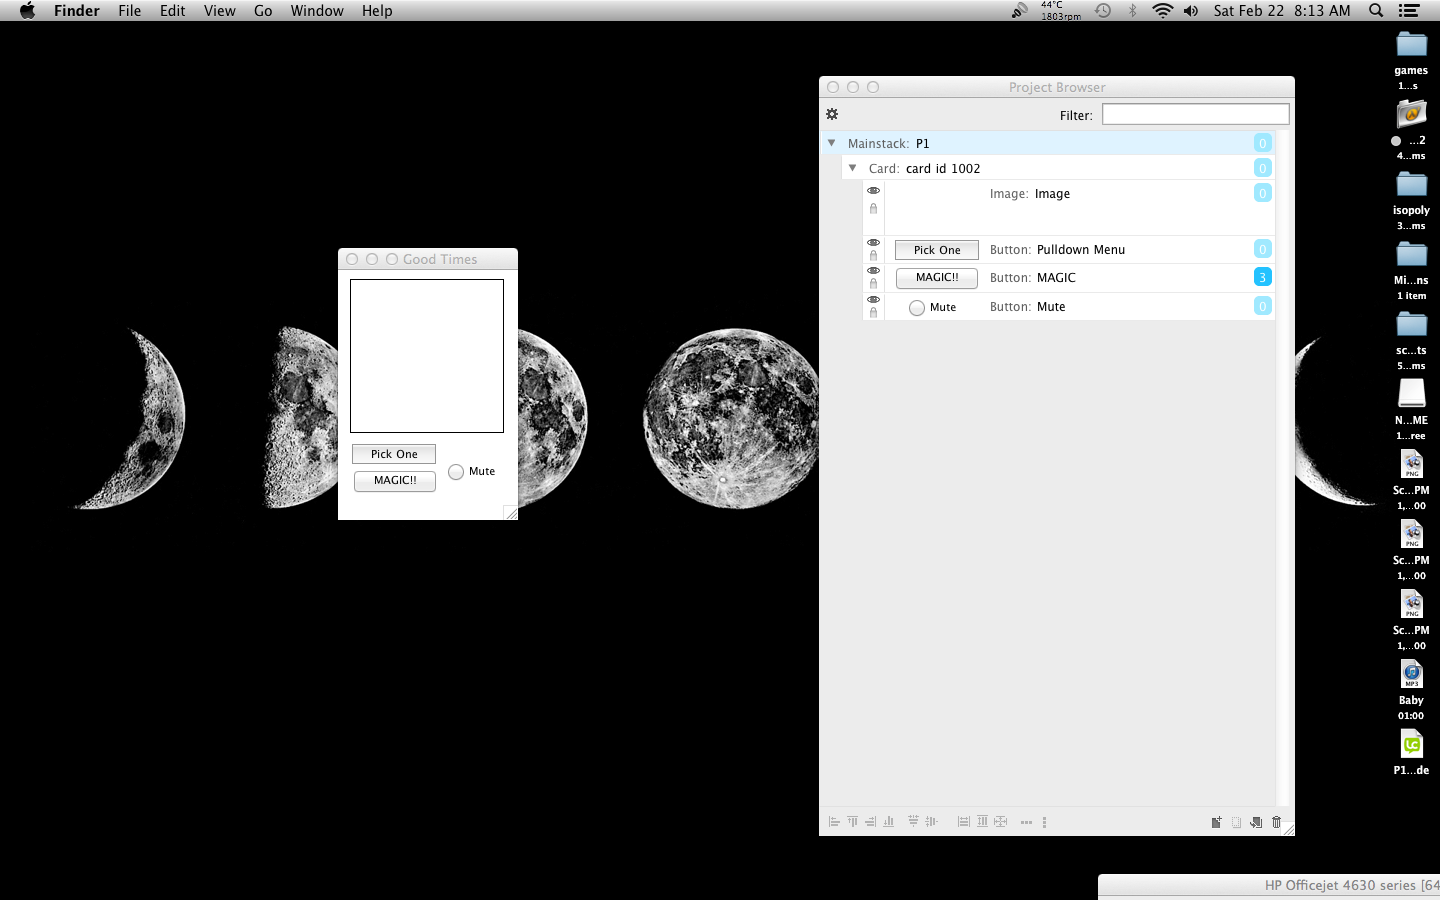Viewport: 1440px width, 900px height.
Task: Open the View menu
Action: click(x=219, y=11)
